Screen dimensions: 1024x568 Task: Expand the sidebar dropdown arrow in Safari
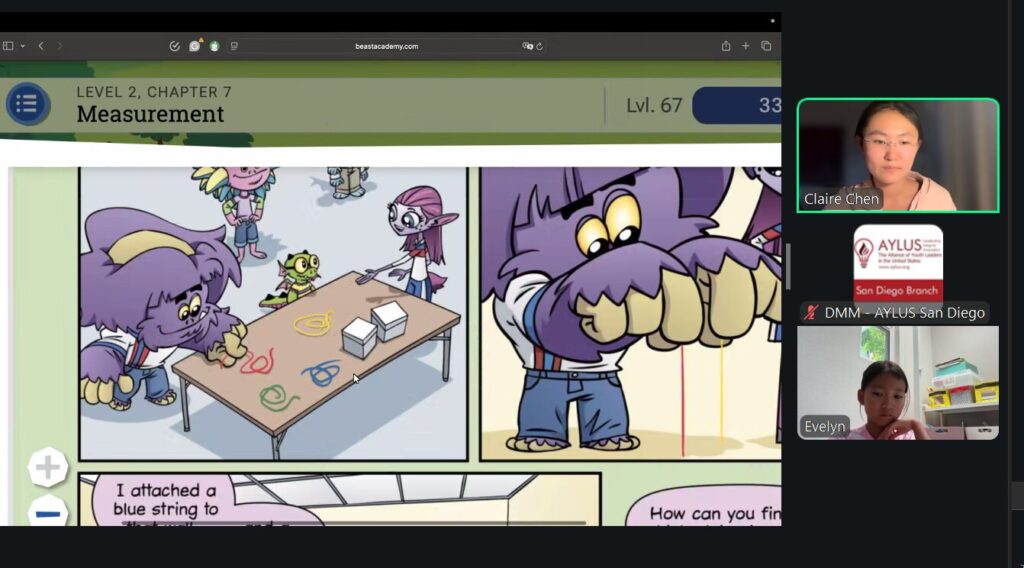point(23,46)
